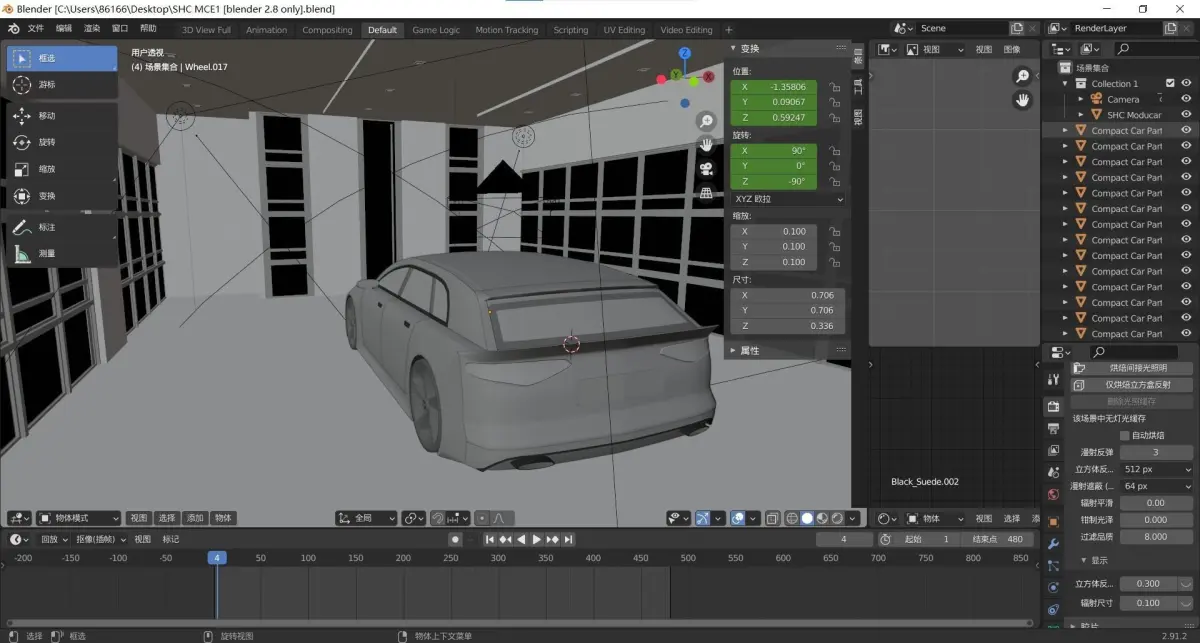Open the Tool properties tab (wrench-screwdriver icon)
Screen dimensions: 1200x643
coord(1053,380)
